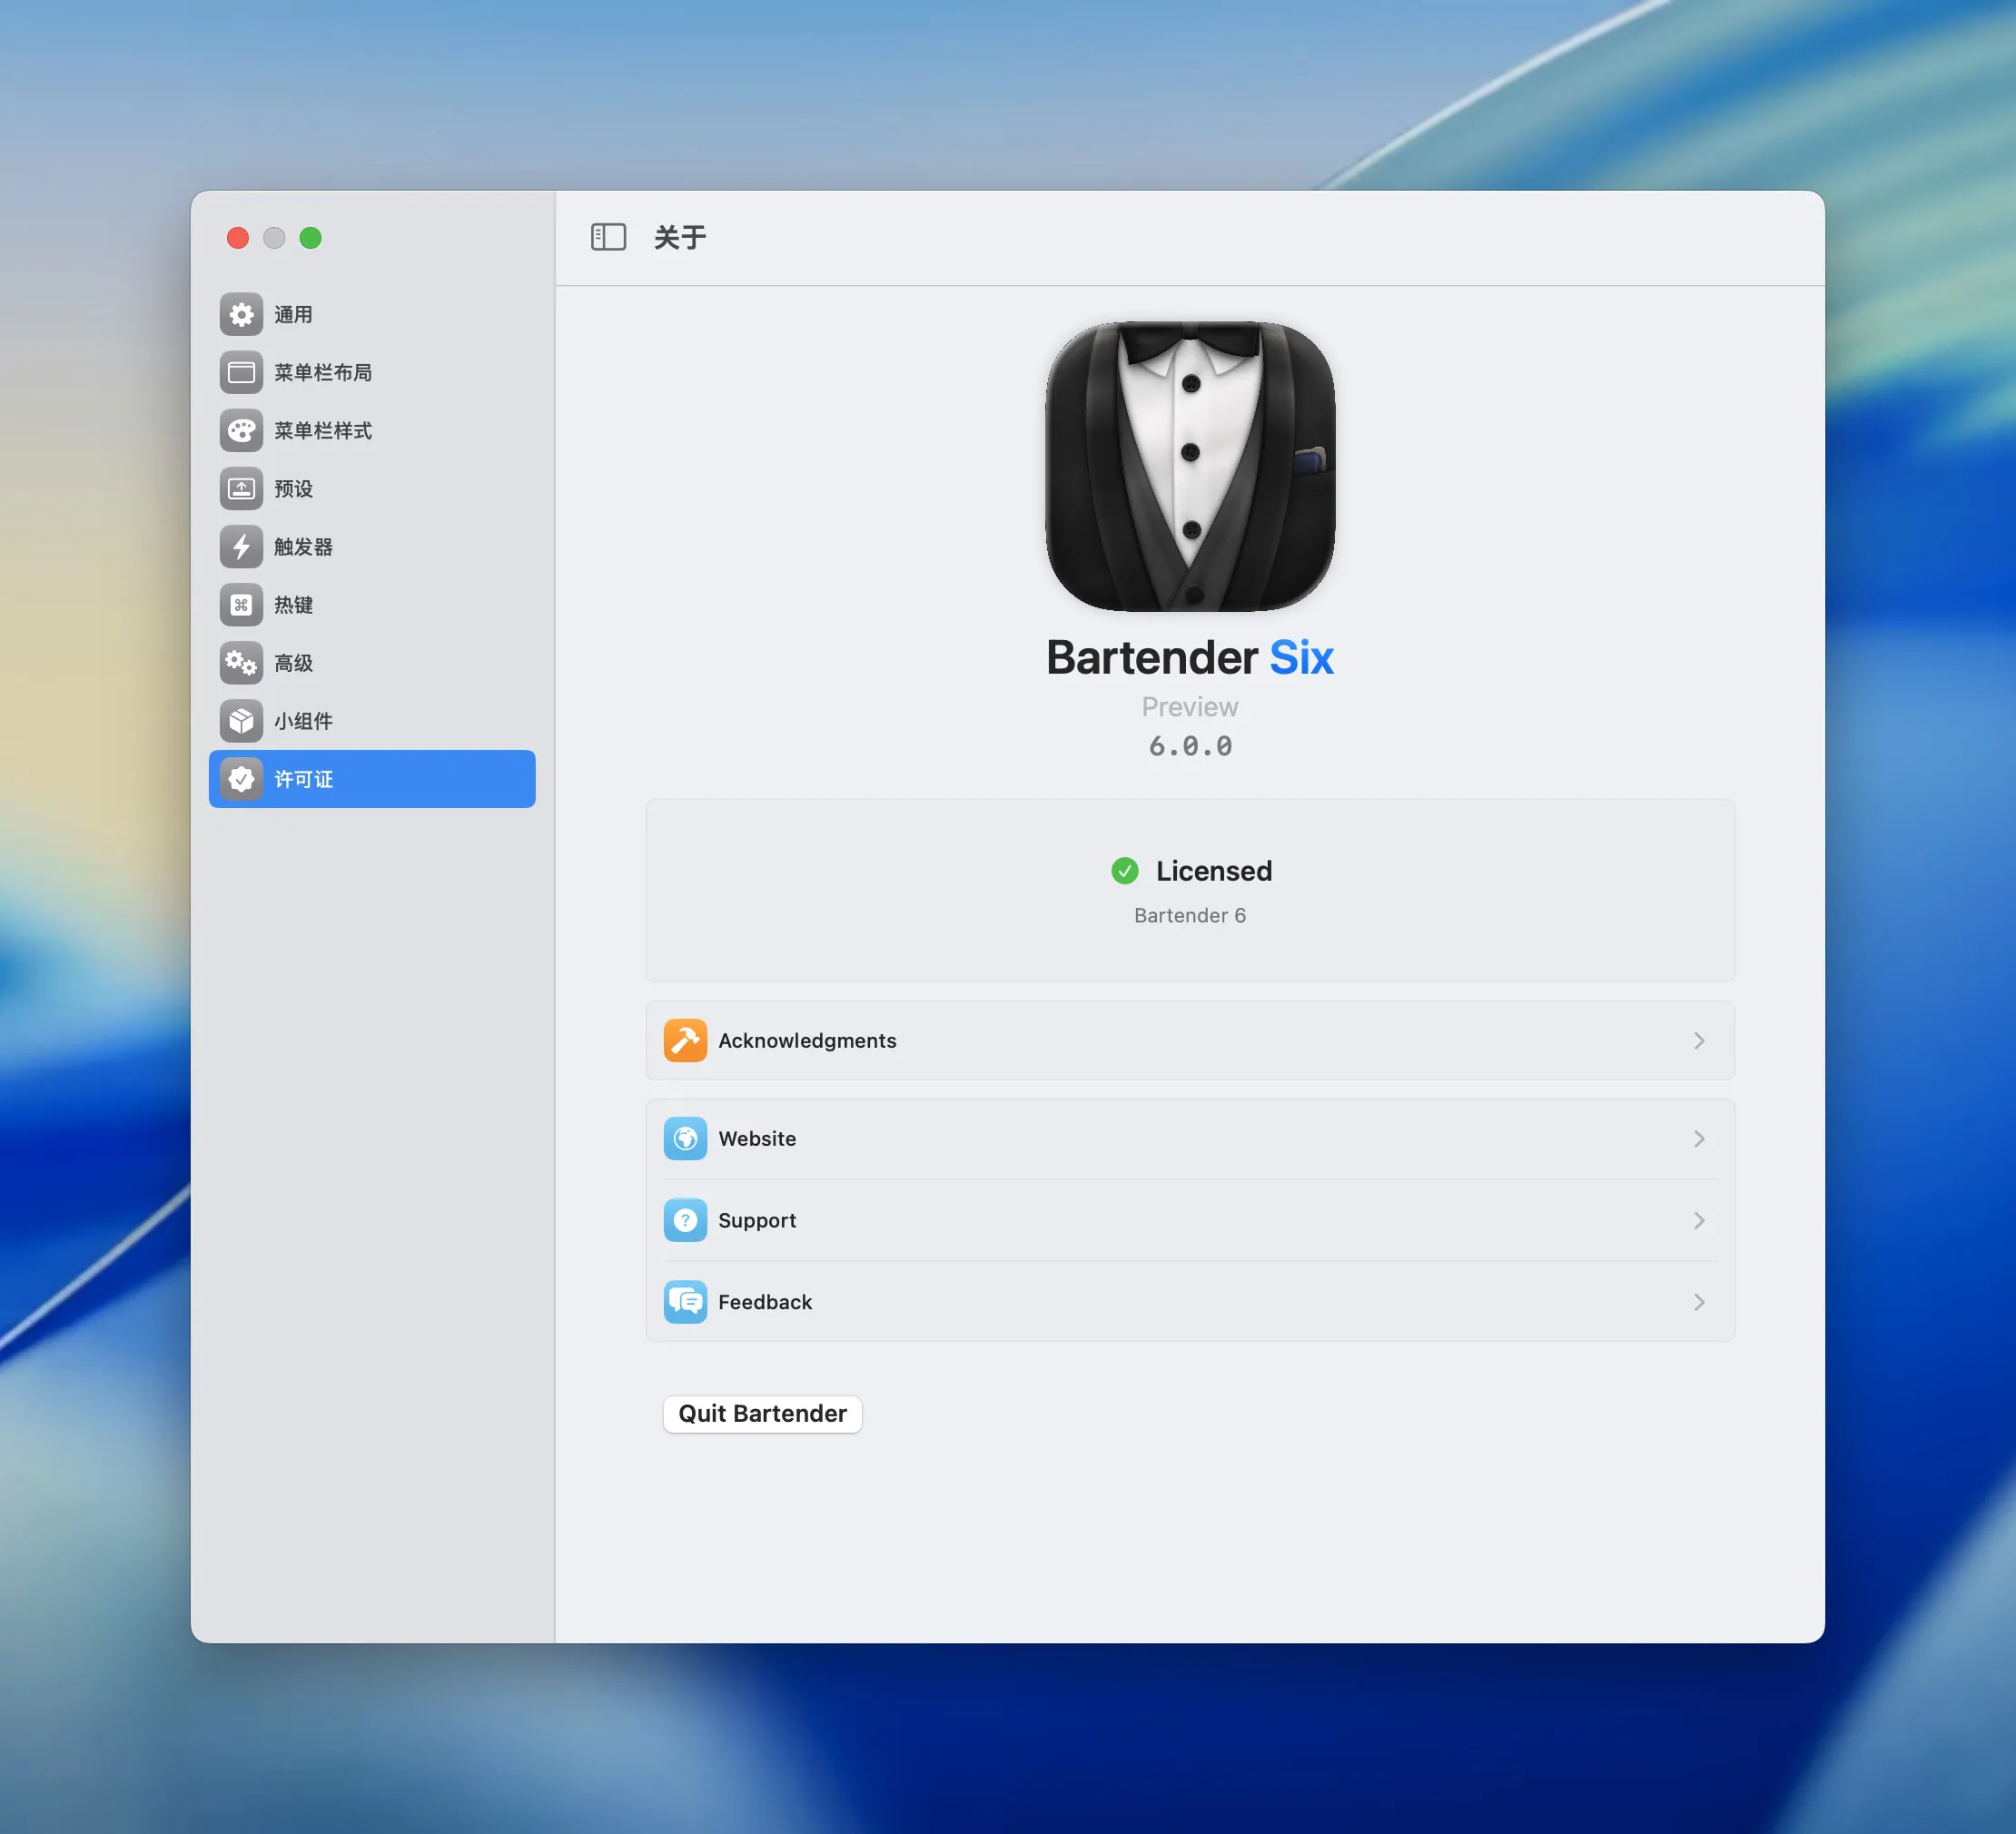Open the 高级 settings

click(x=372, y=663)
